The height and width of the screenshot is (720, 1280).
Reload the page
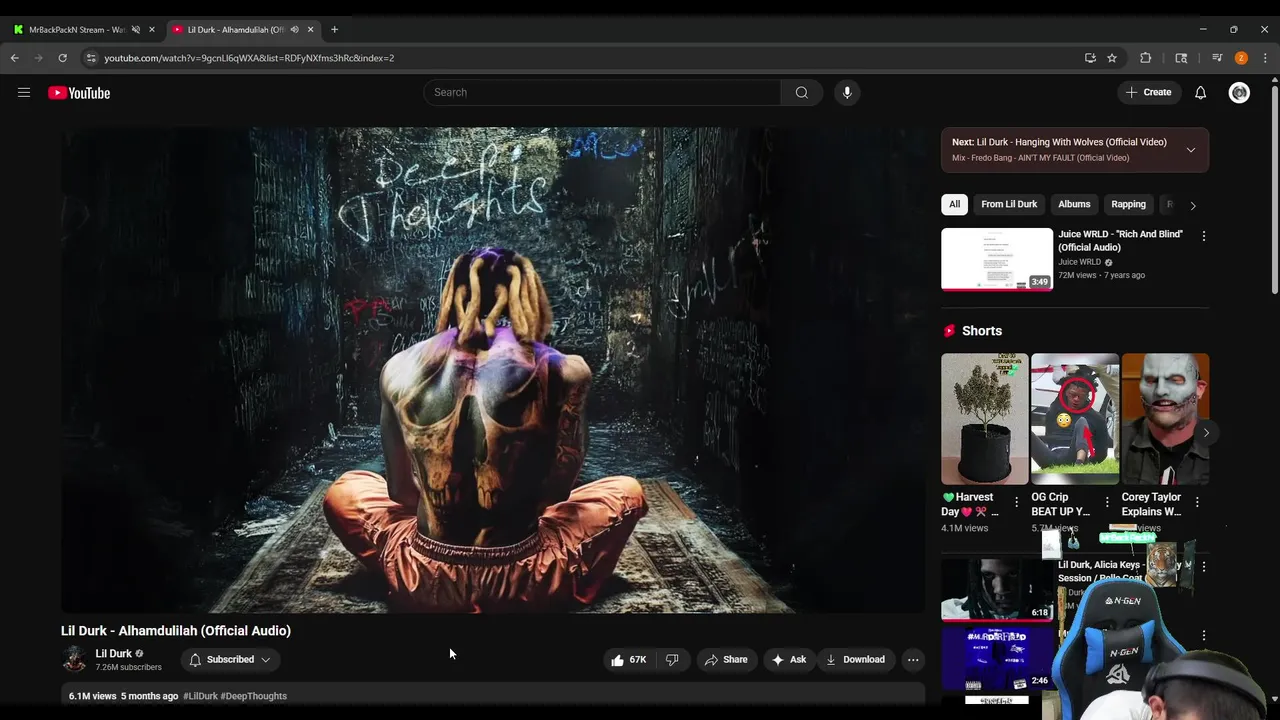click(62, 58)
